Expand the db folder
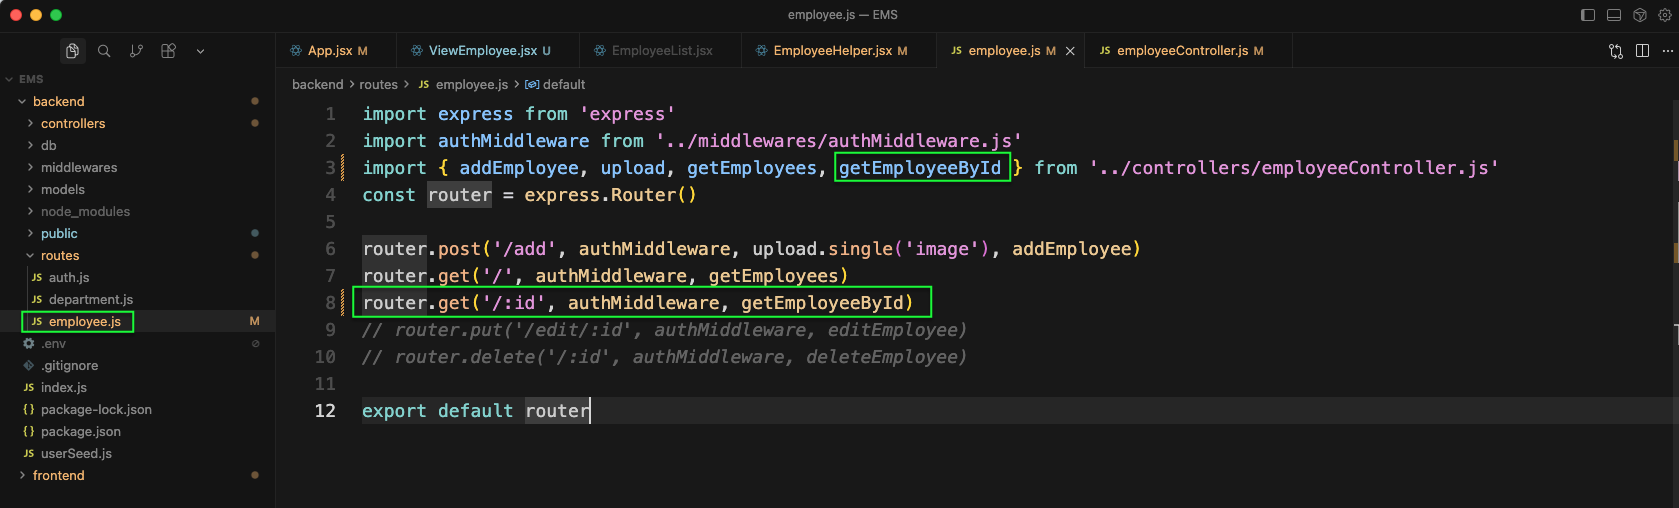1679x508 pixels. 48,146
